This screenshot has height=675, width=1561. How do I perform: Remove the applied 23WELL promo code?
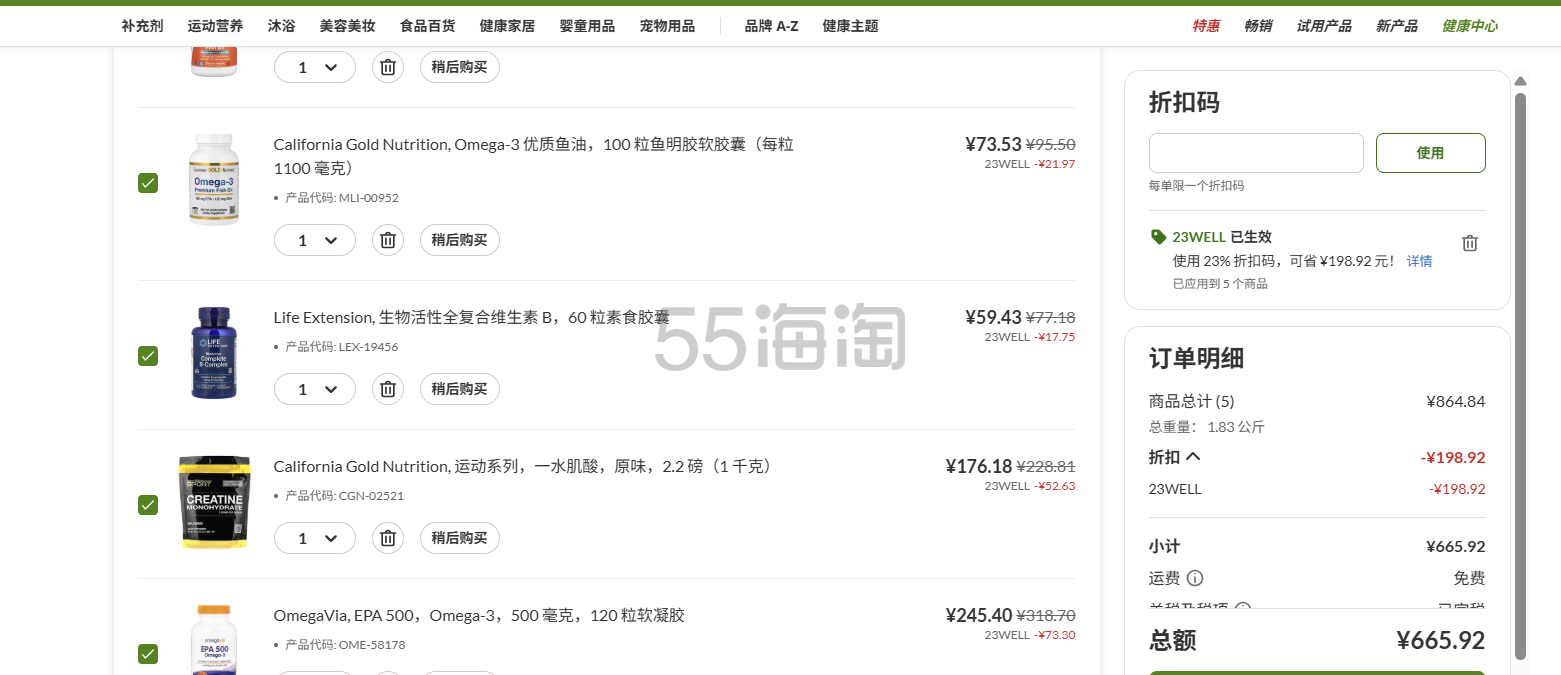click(x=1469, y=243)
